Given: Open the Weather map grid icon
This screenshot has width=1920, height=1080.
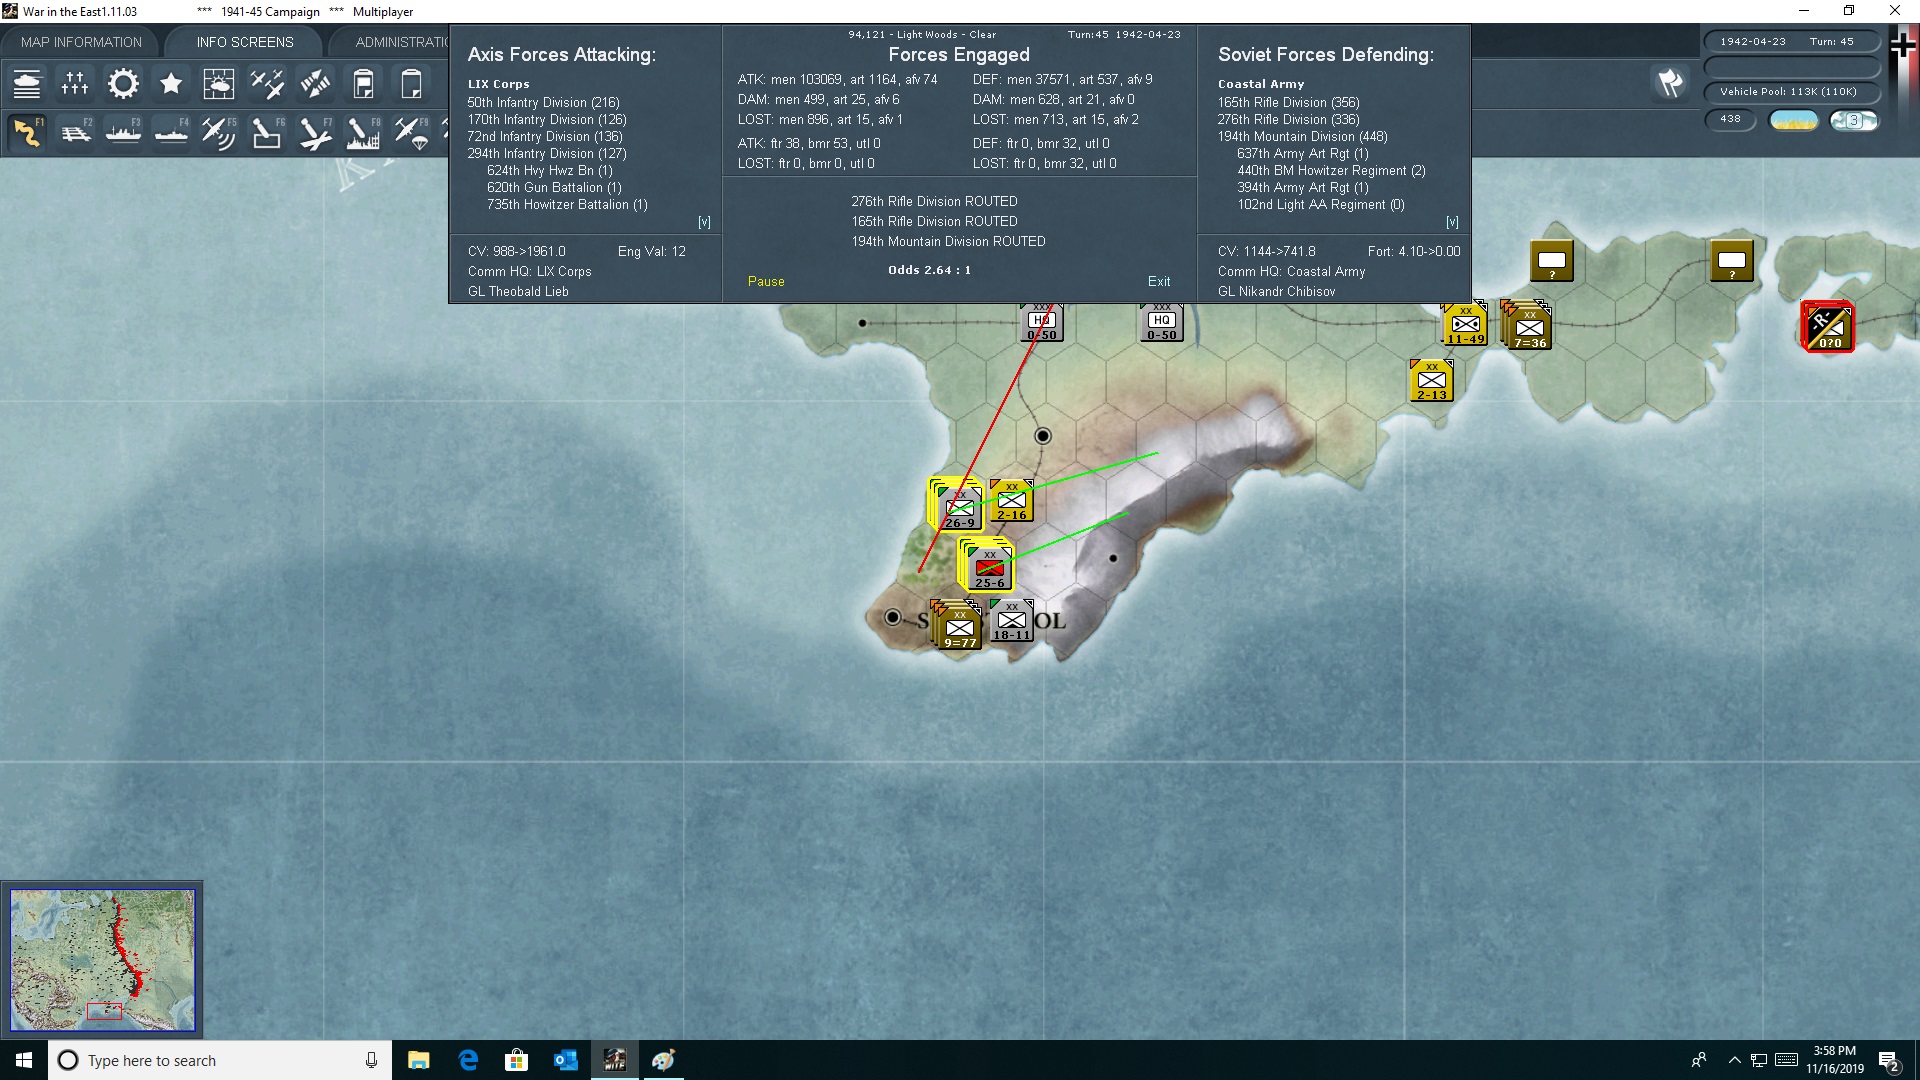Looking at the screenshot, I should tap(219, 84).
